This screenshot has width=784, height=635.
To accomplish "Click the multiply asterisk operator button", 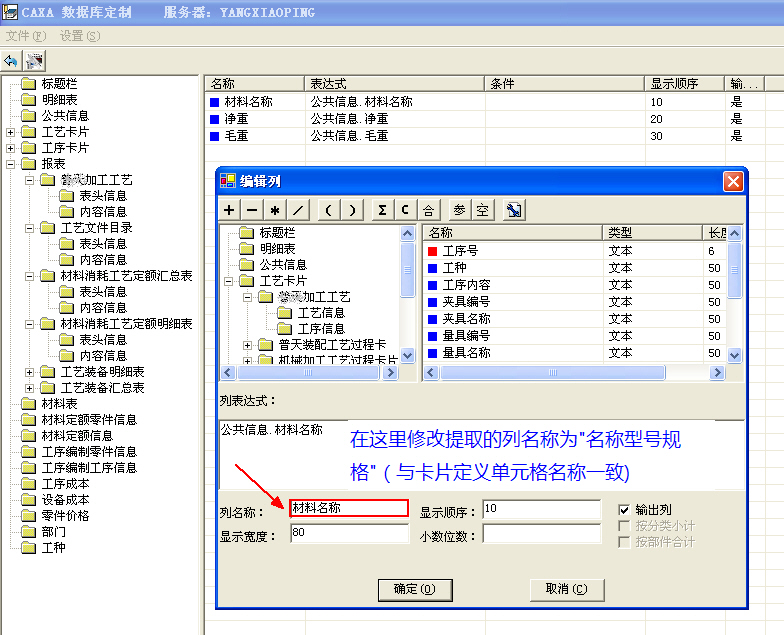I will (x=275, y=210).
